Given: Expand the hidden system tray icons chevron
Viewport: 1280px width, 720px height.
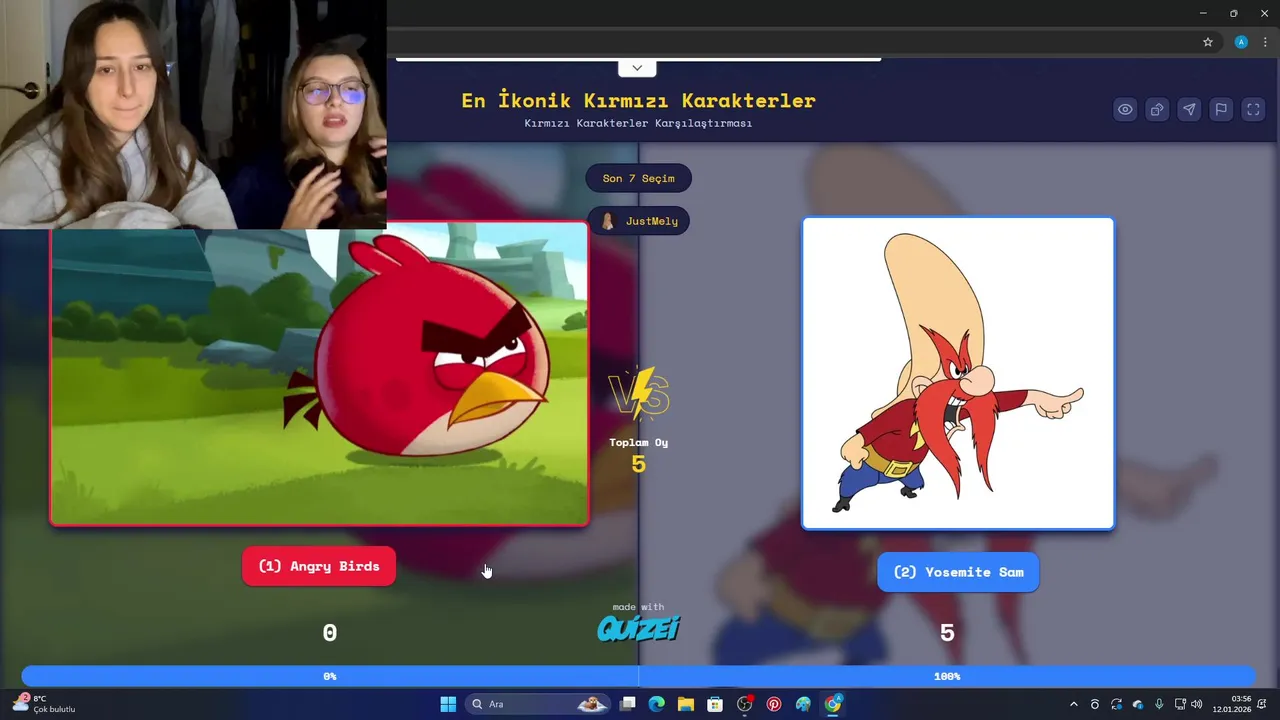Looking at the screenshot, I should [1074, 704].
